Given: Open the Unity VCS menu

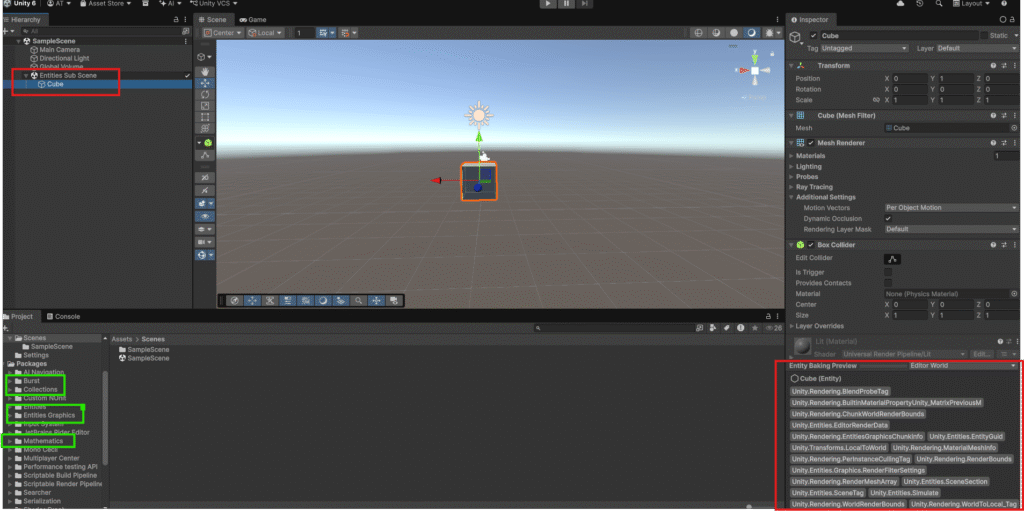Looking at the screenshot, I should [212, 4].
